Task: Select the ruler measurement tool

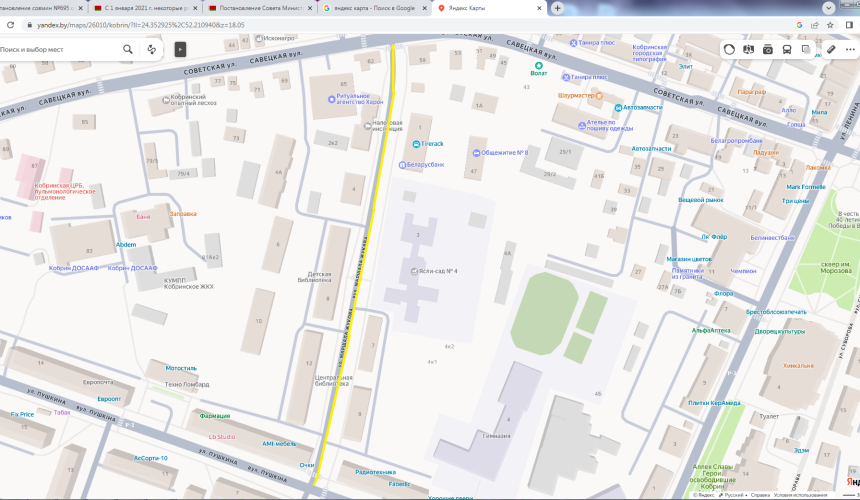Action: click(x=831, y=48)
